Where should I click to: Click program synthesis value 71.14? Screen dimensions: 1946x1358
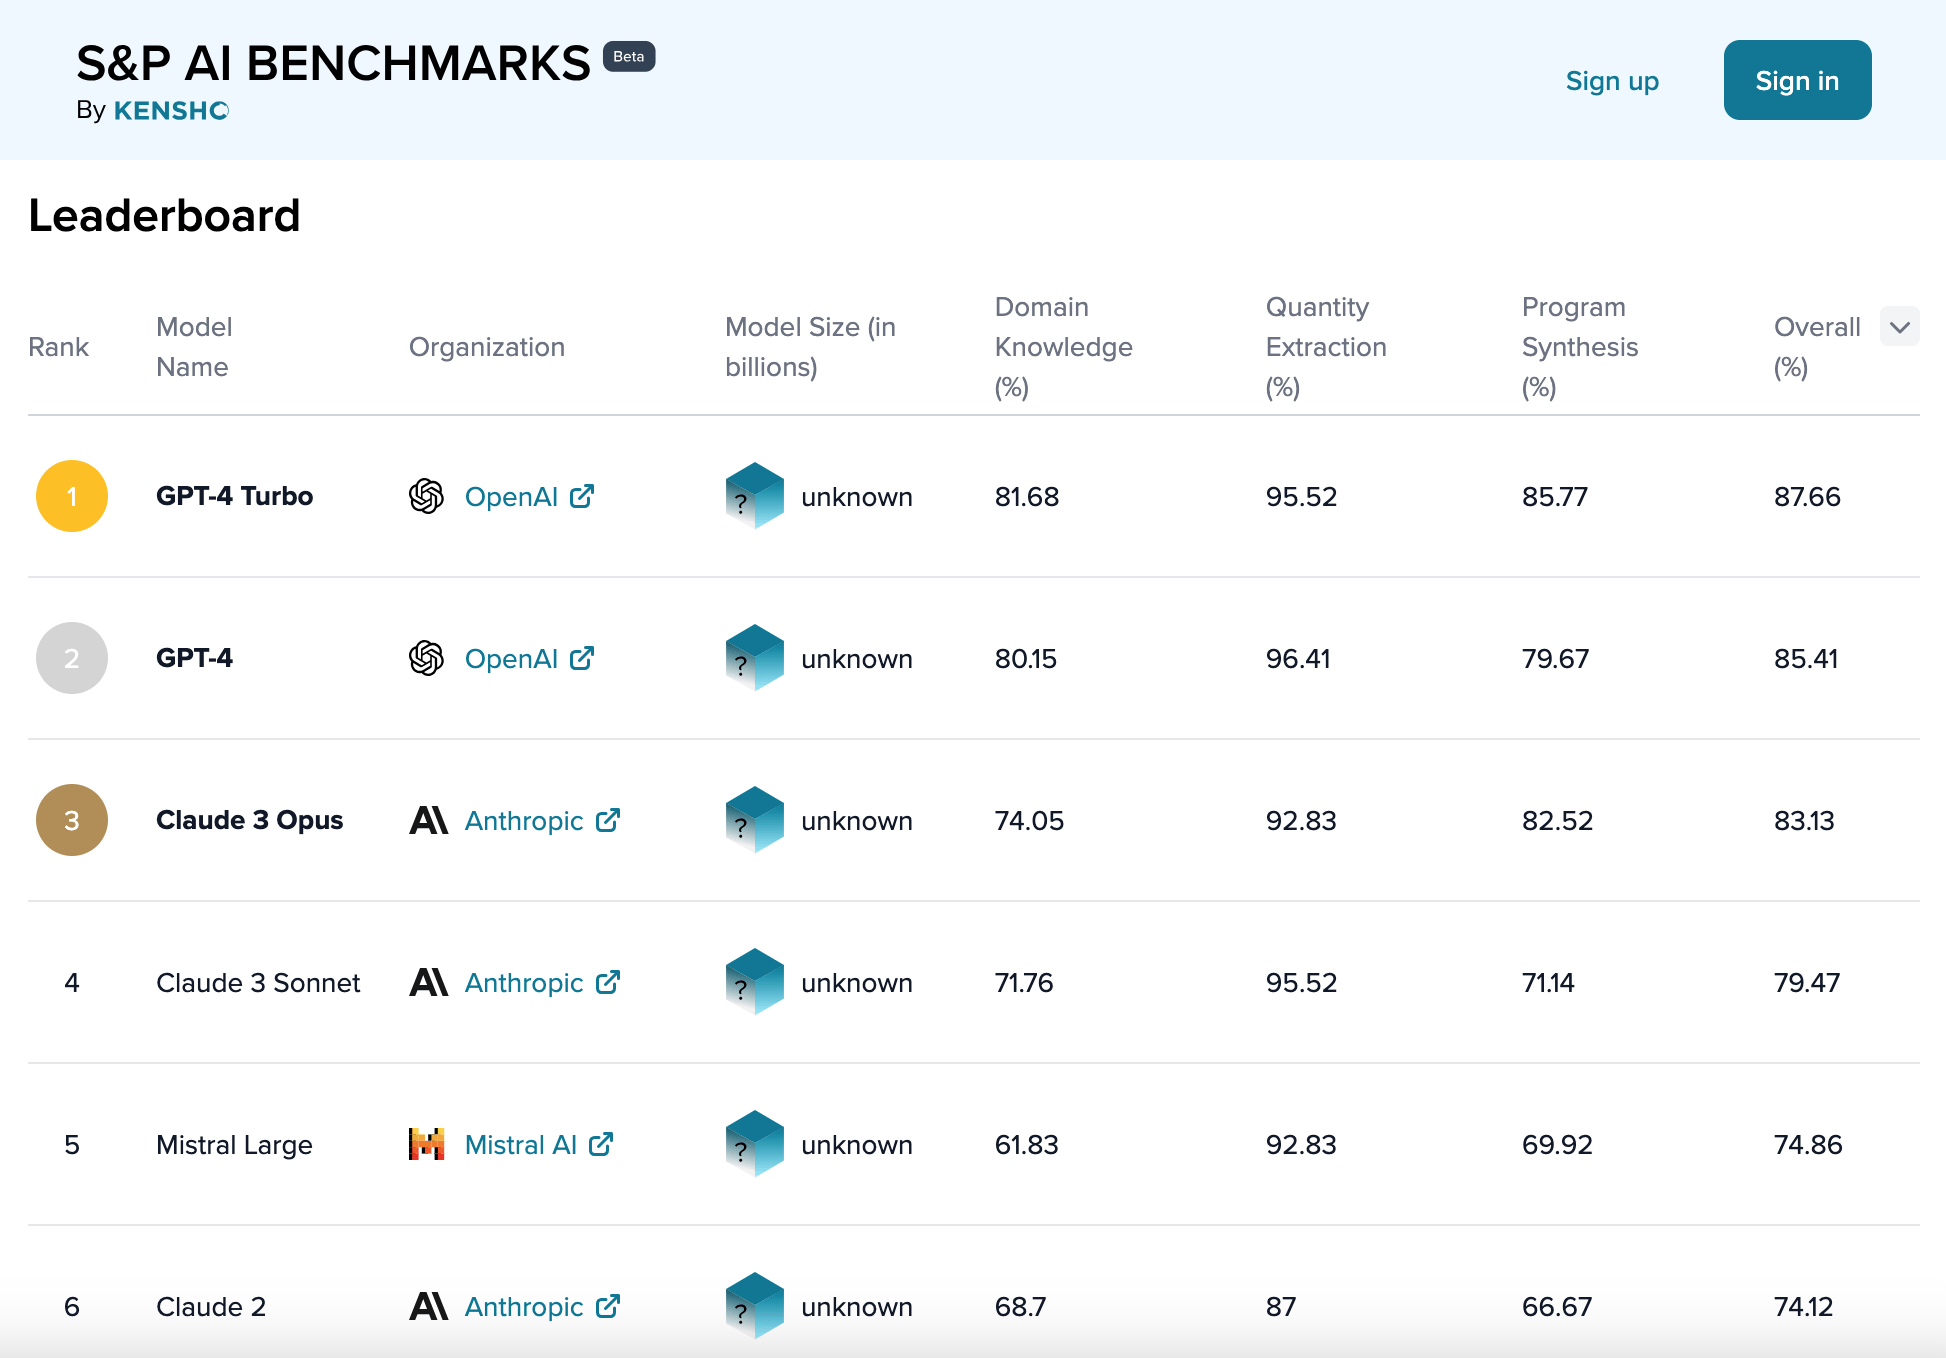[1548, 982]
